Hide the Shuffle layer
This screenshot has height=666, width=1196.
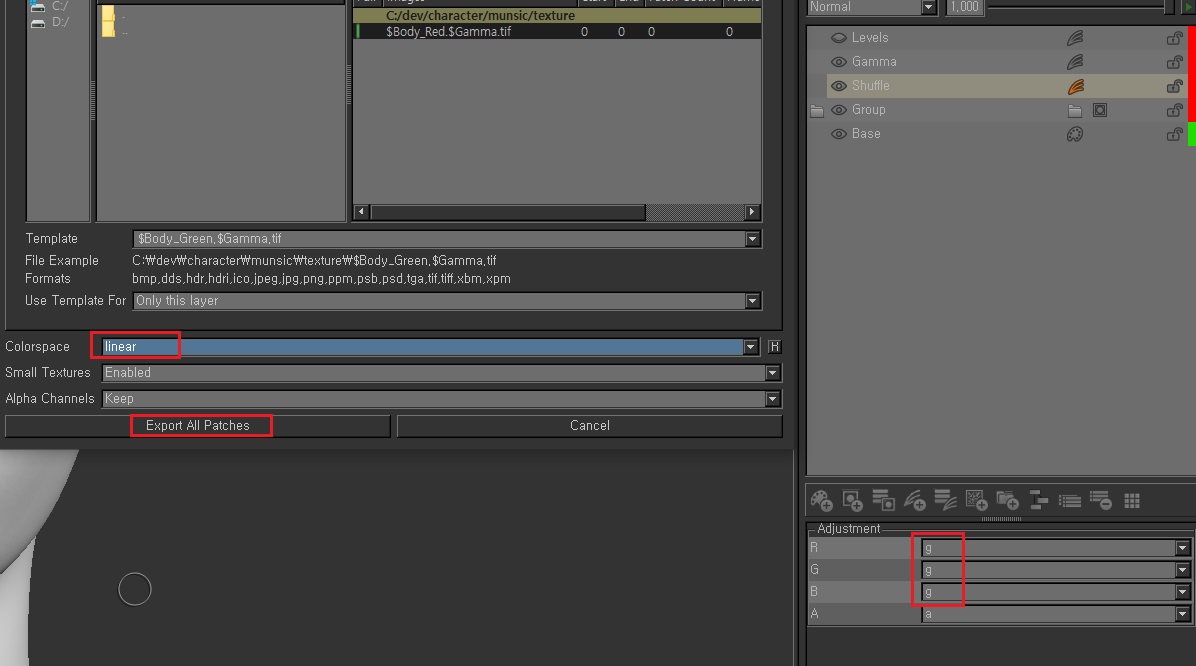click(838, 86)
